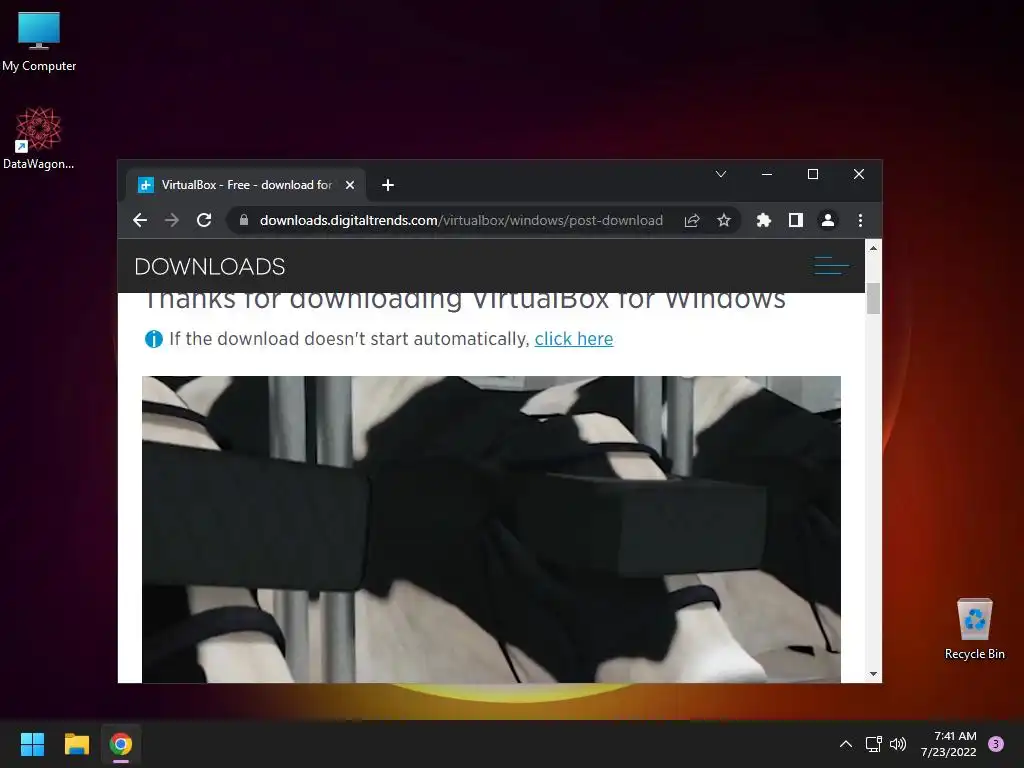
Task: Click the forward navigation arrow
Action: 172,220
